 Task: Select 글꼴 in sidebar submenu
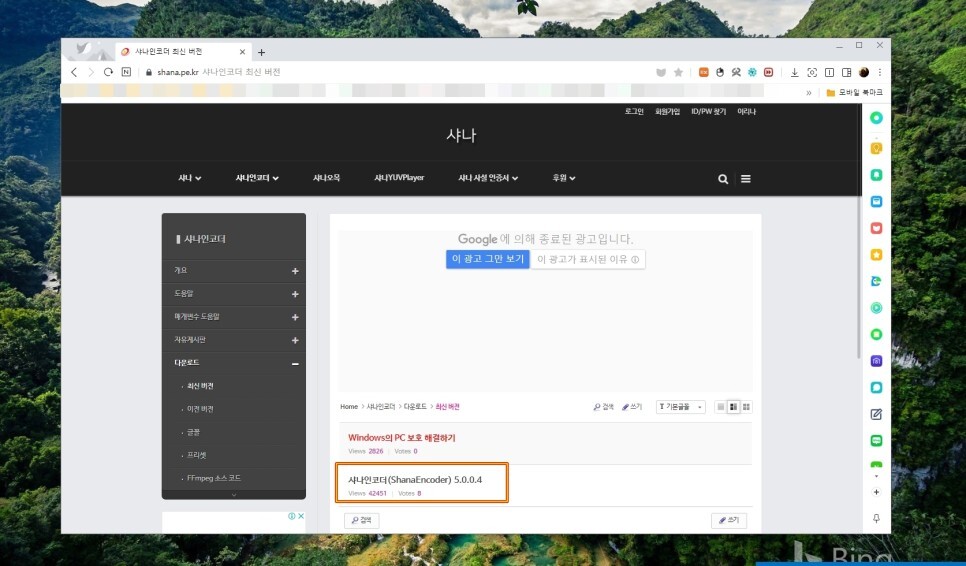[193, 432]
